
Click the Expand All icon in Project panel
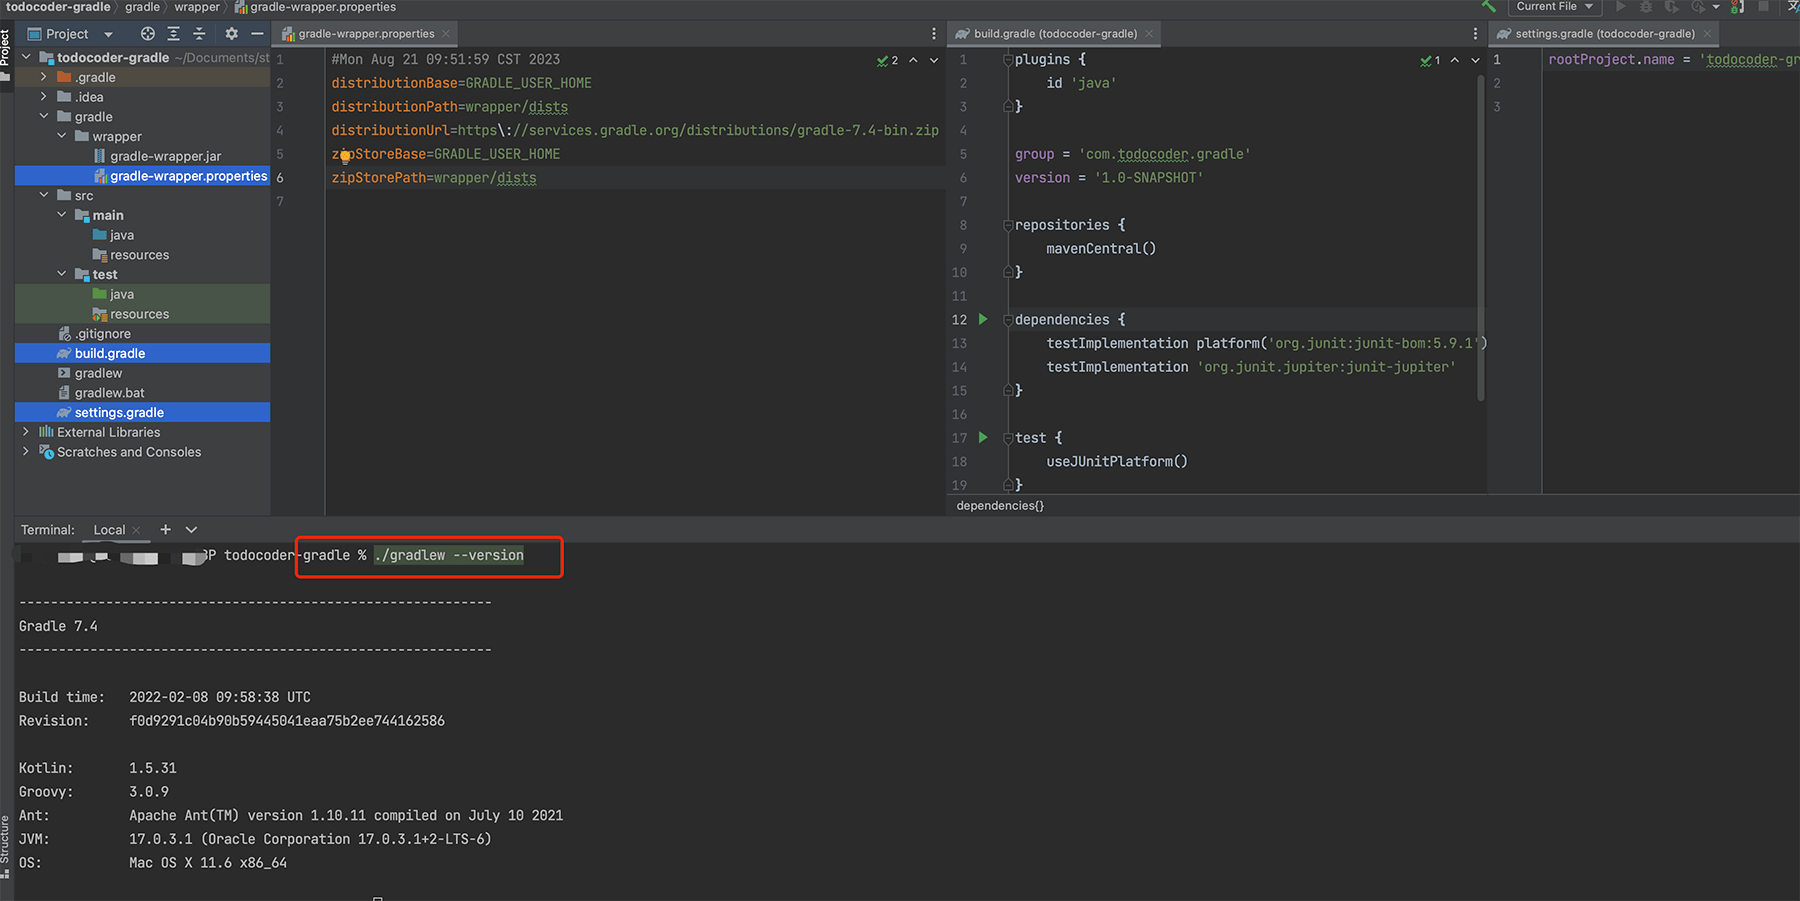174,34
